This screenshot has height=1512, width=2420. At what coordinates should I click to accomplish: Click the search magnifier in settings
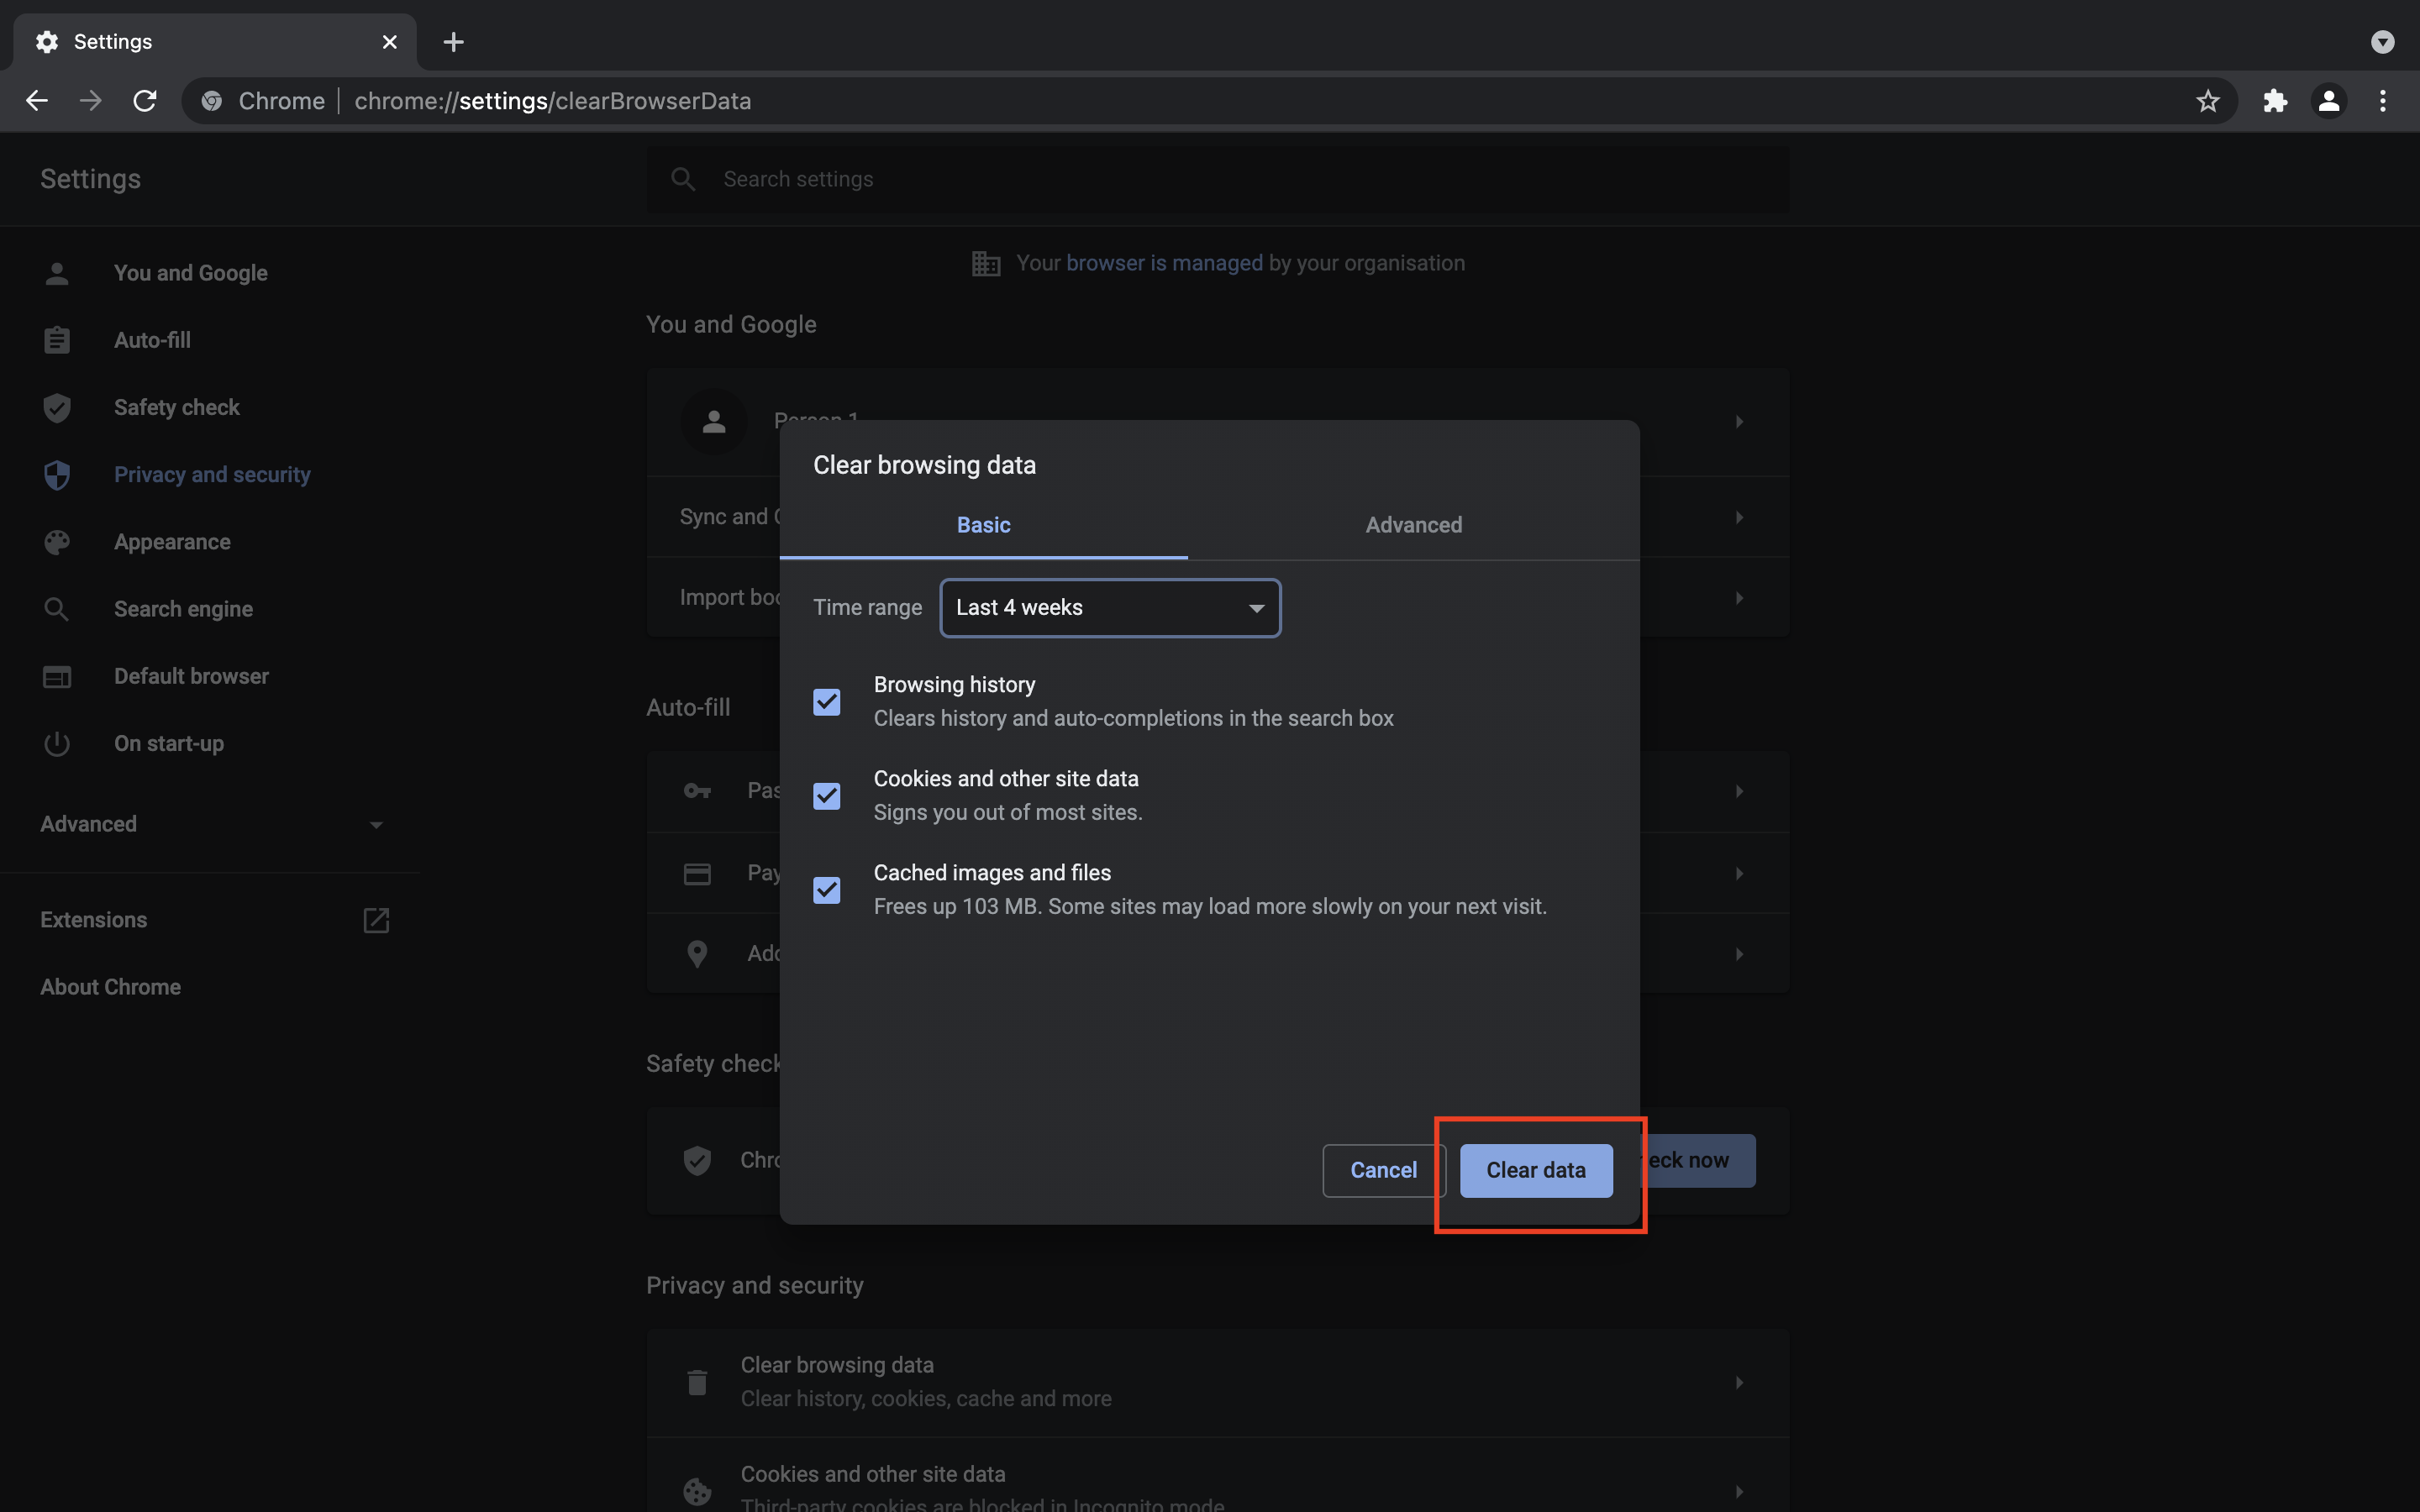[x=683, y=179]
